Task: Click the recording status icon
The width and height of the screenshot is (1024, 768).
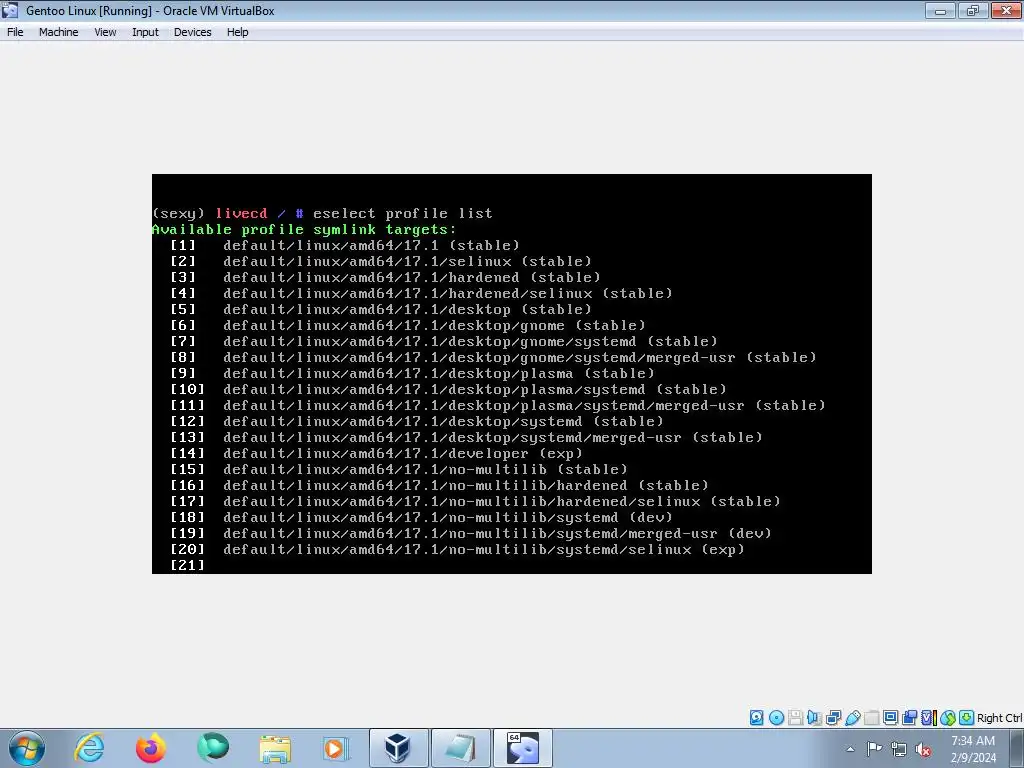Action: [909, 718]
